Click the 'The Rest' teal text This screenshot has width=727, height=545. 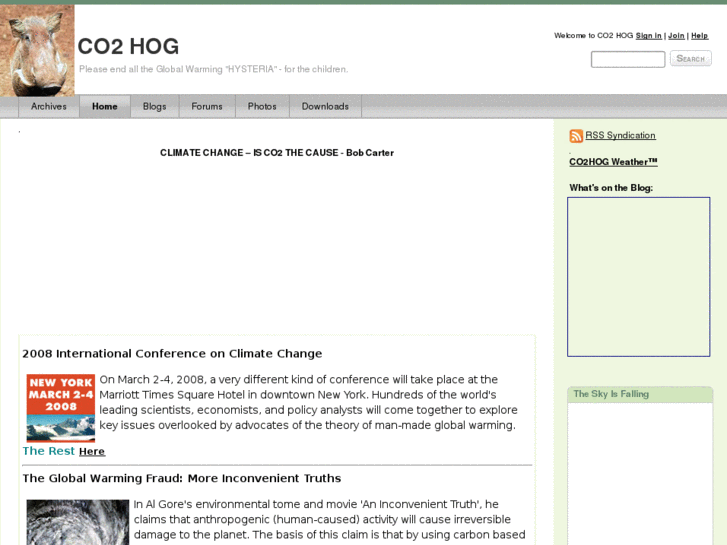tap(49, 451)
